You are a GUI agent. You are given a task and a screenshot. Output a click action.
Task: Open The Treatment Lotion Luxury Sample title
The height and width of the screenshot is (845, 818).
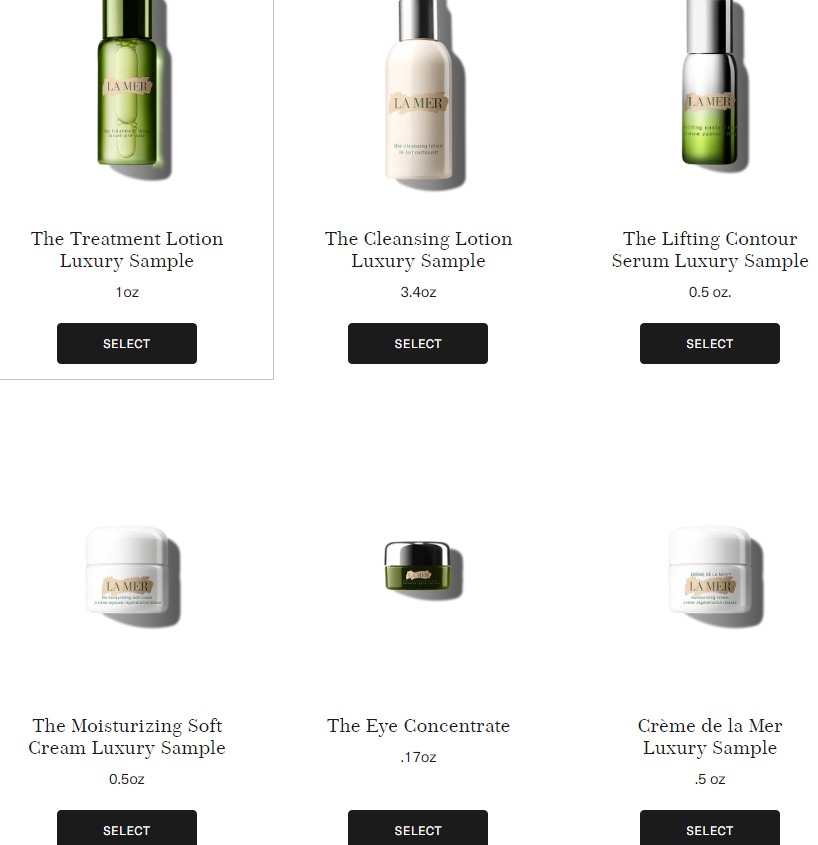click(127, 250)
